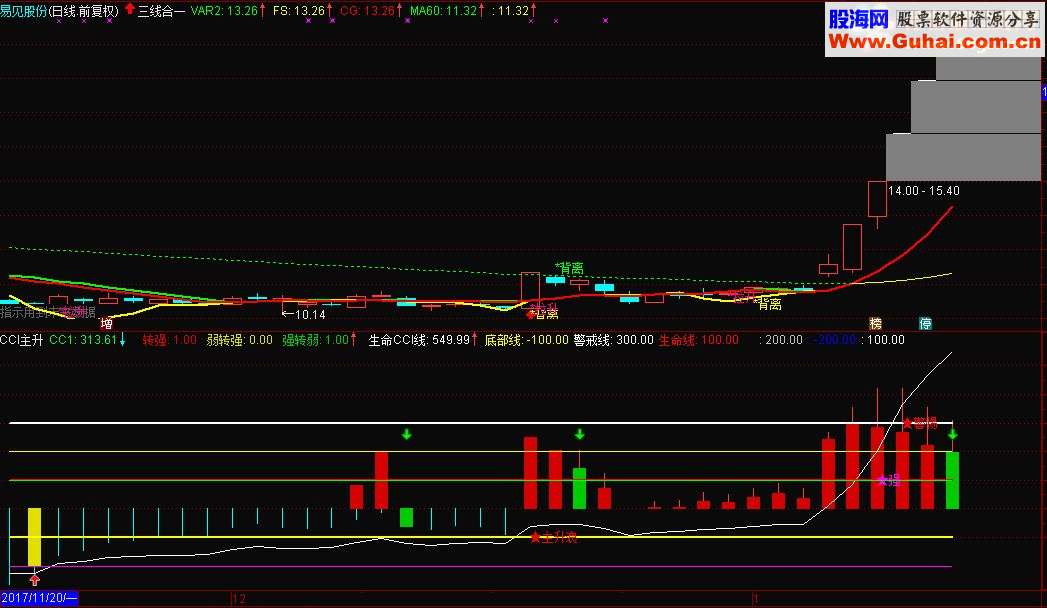Viewport: 1047px width, 608px height.
Task: Select the CCI主升 indicator name
Action: pos(22,340)
